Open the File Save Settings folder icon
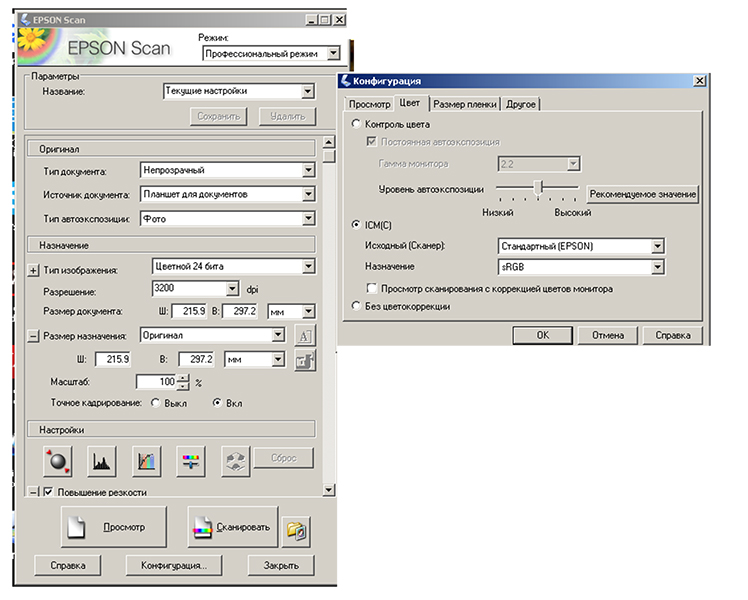The width and height of the screenshot is (748, 600). (x=296, y=530)
